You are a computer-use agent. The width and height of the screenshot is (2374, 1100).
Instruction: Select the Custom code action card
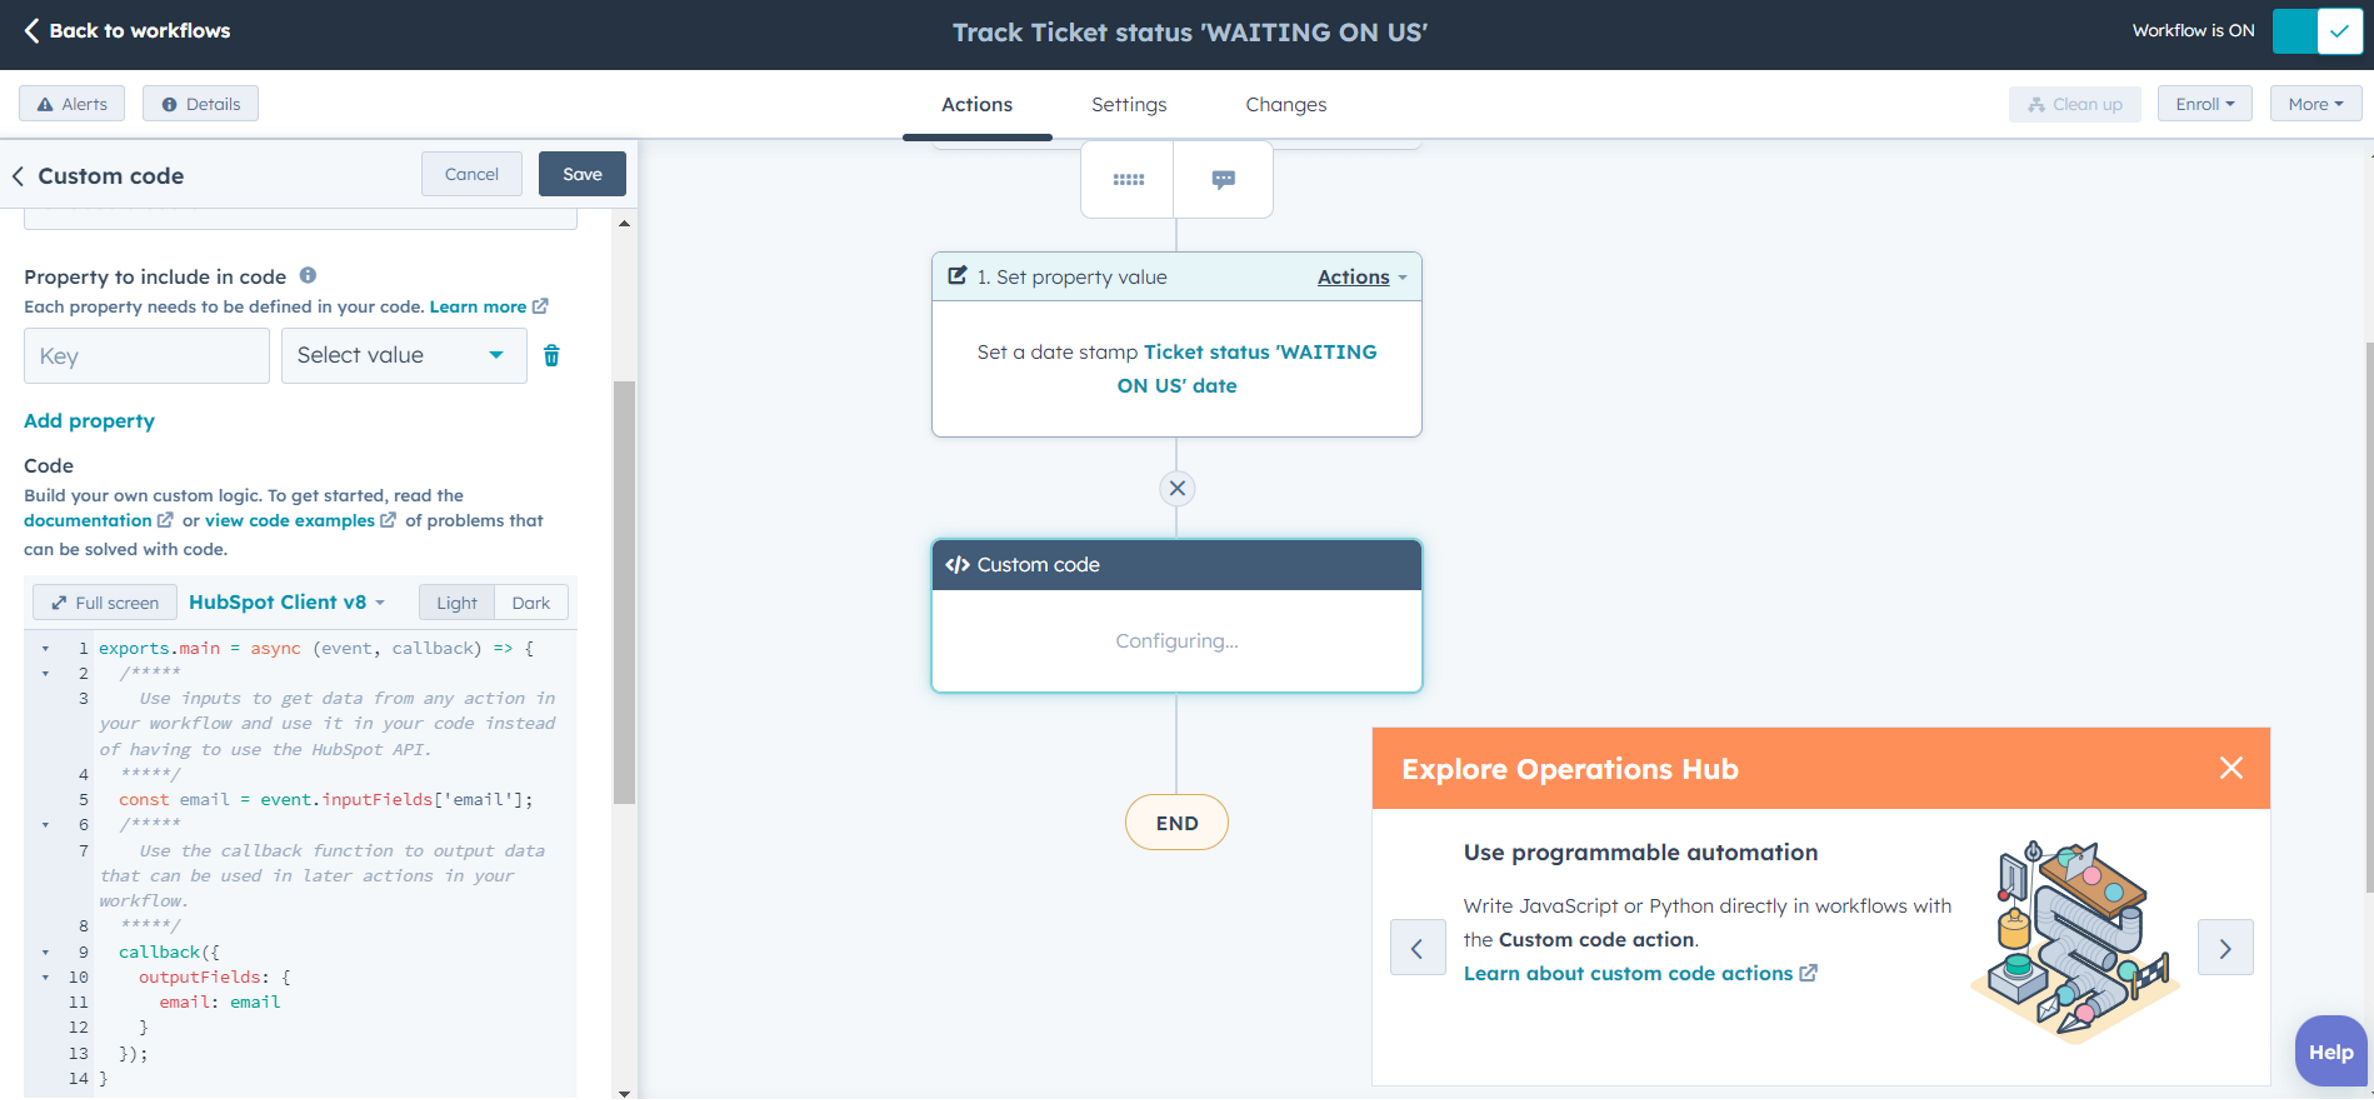1177,616
